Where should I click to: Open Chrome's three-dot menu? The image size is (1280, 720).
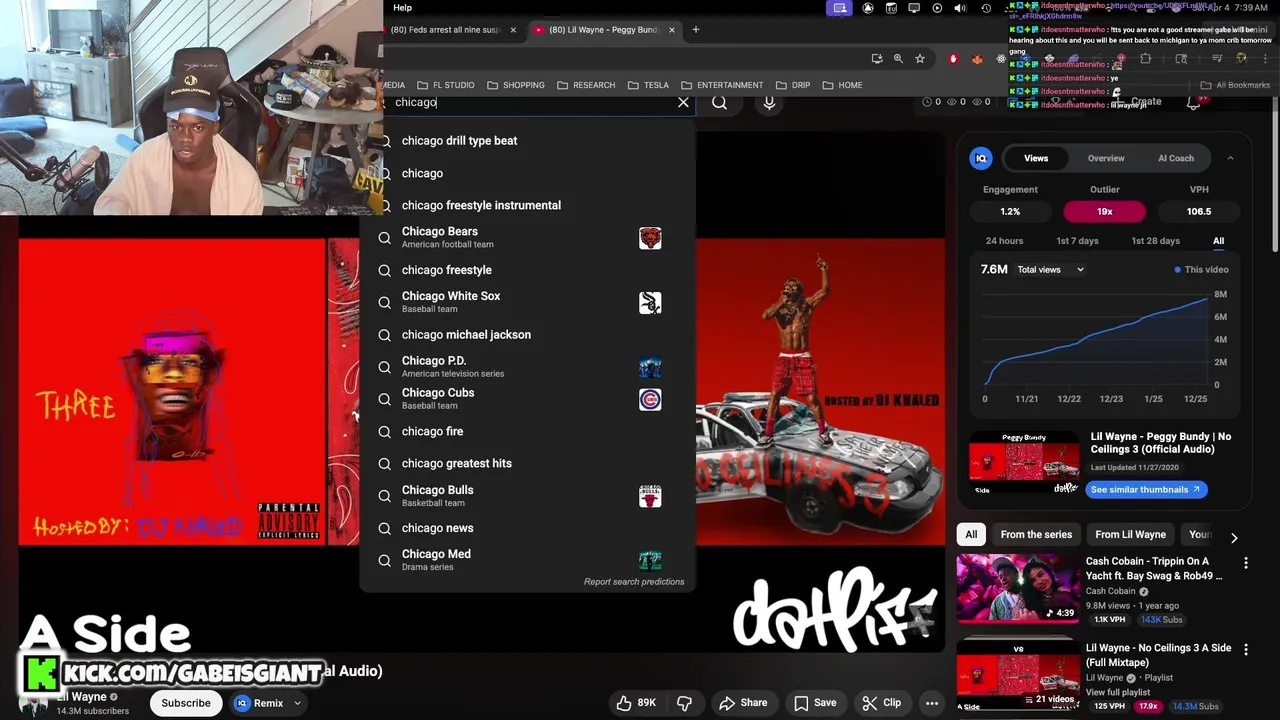coord(1265,59)
